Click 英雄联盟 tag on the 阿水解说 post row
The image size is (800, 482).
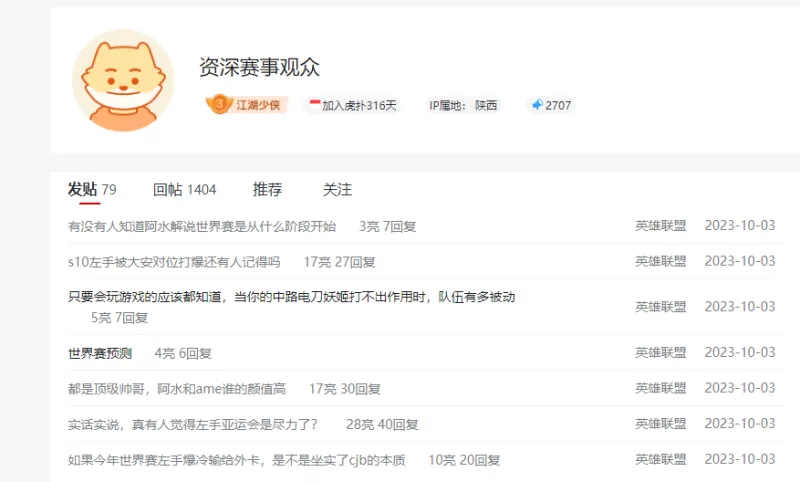(x=661, y=225)
